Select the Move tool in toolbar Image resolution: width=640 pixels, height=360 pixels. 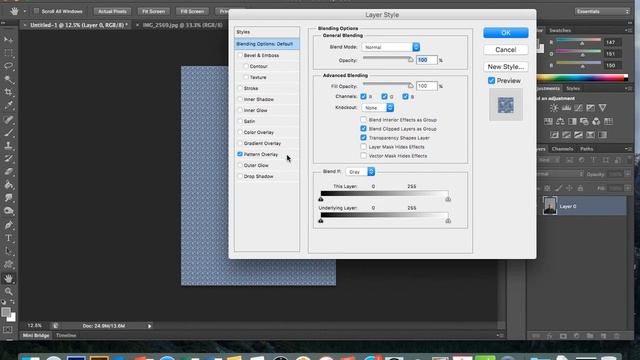point(8,40)
